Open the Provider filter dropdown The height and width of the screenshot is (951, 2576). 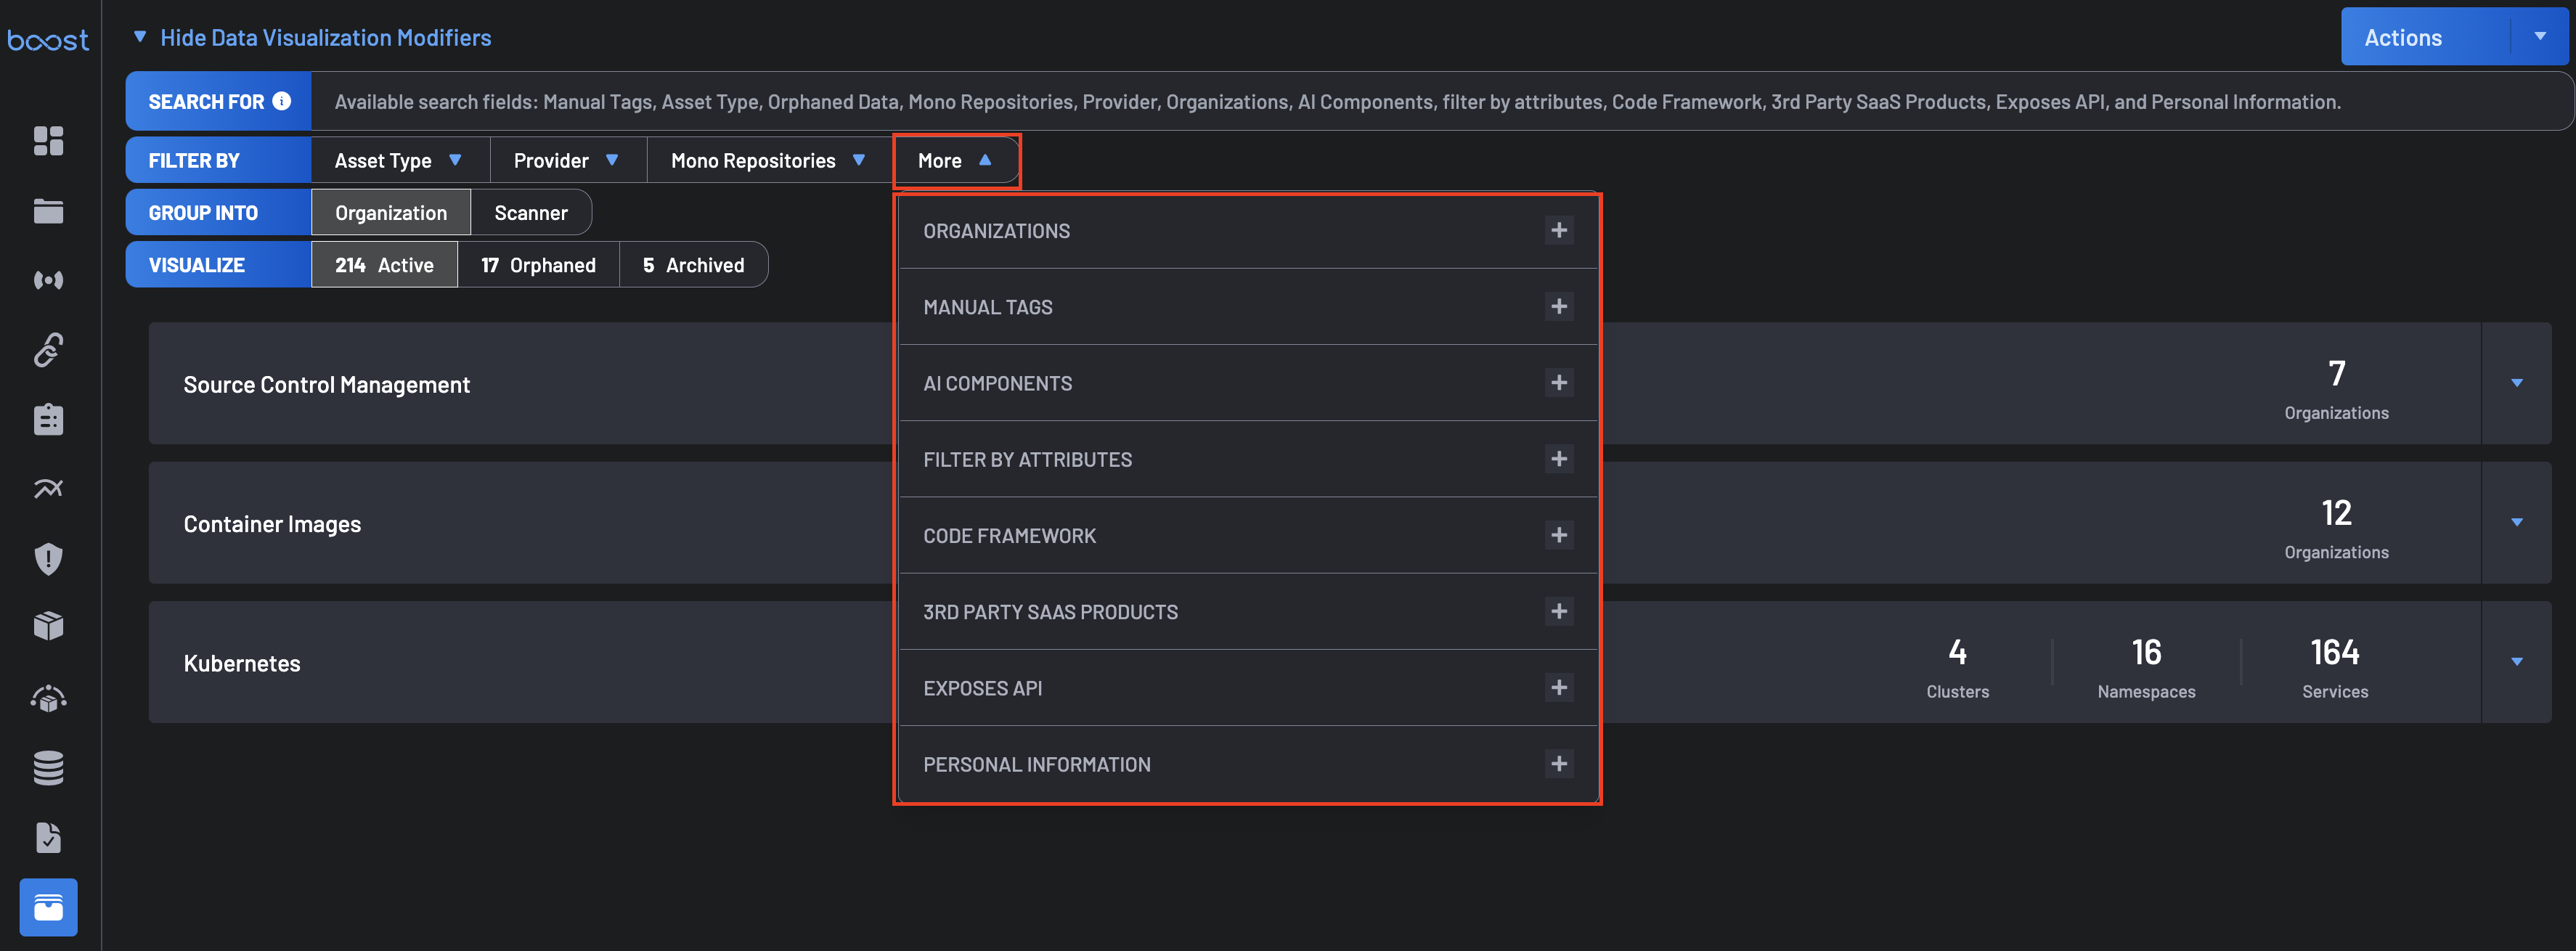pos(566,161)
